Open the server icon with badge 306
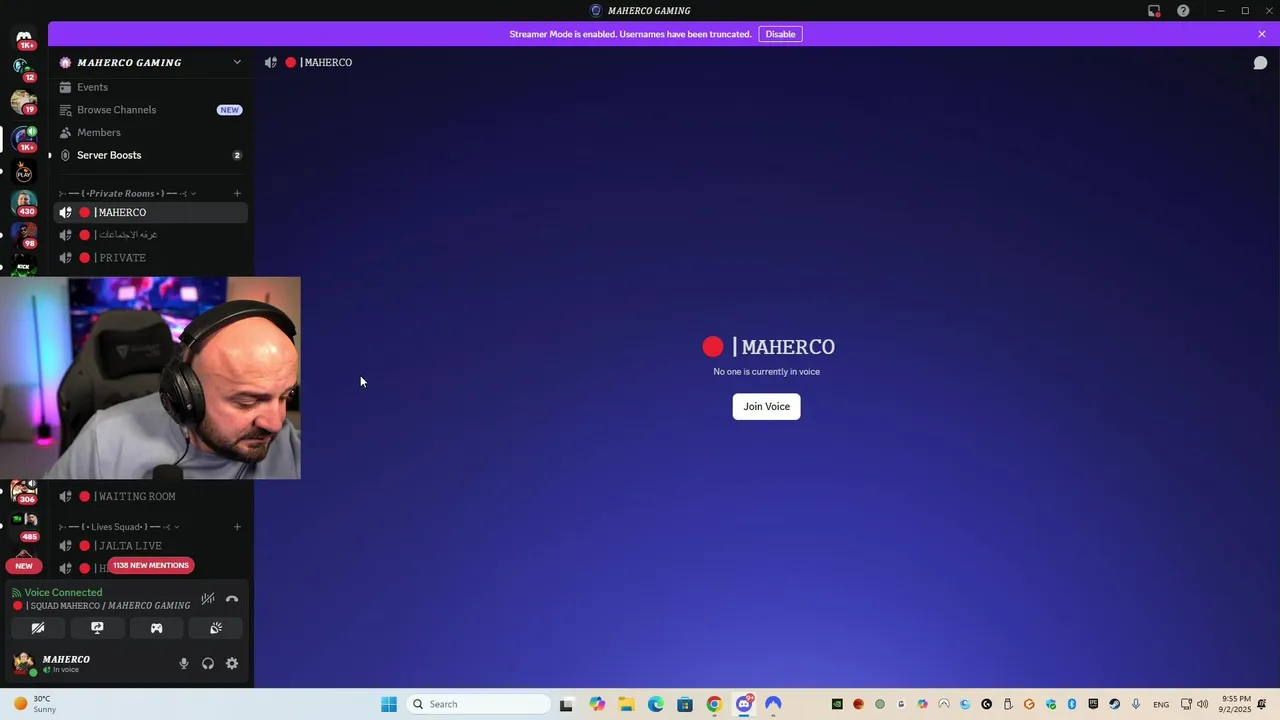The height and width of the screenshot is (720, 1280). [x=24, y=491]
